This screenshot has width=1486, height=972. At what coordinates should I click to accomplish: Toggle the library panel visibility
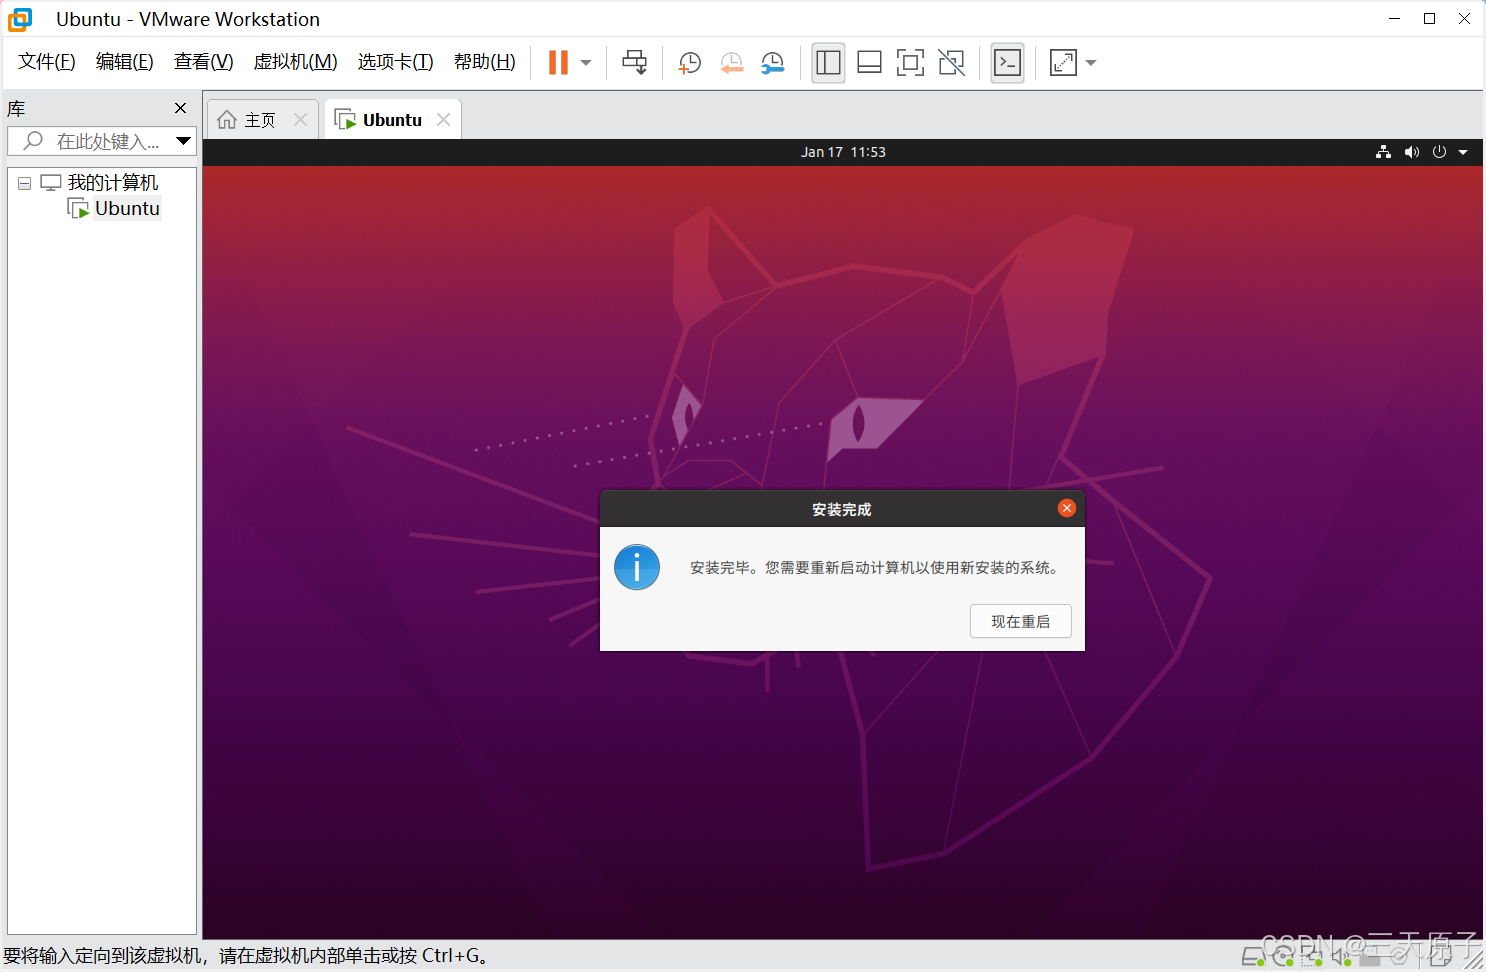click(x=828, y=62)
